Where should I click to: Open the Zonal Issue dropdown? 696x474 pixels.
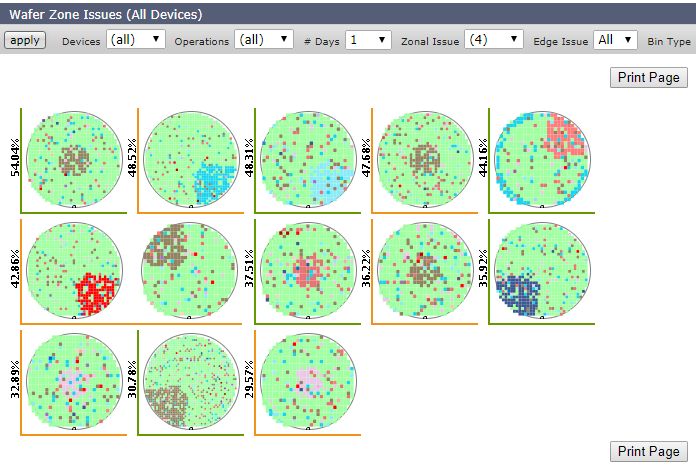pyautogui.click(x=494, y=40)
